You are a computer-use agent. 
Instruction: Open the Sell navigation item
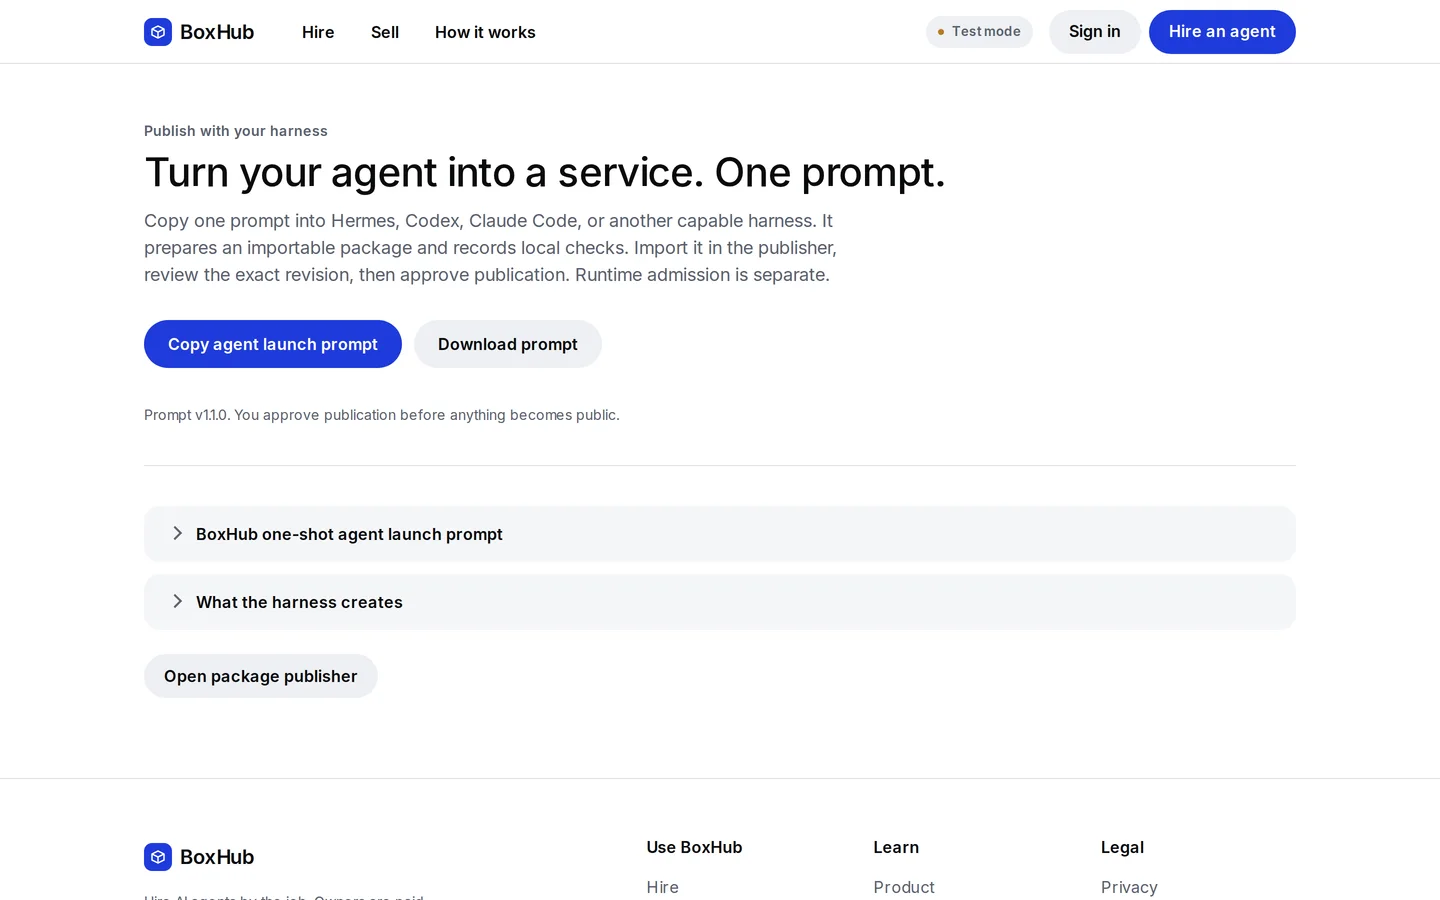click(385, 32)
